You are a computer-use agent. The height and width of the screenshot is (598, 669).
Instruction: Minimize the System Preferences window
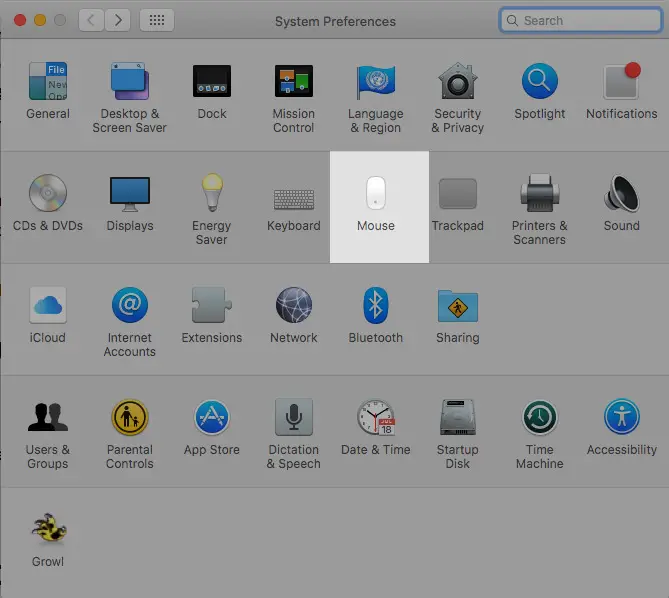point(40,20)
